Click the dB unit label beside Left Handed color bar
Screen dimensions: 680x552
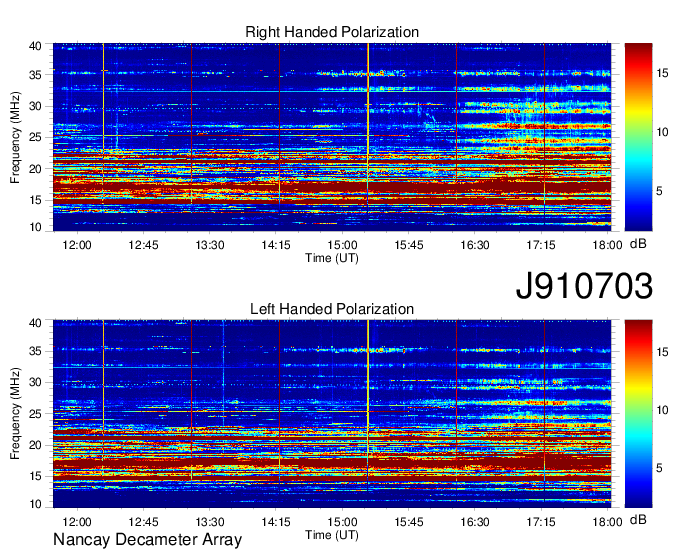(x=638, y=519)
